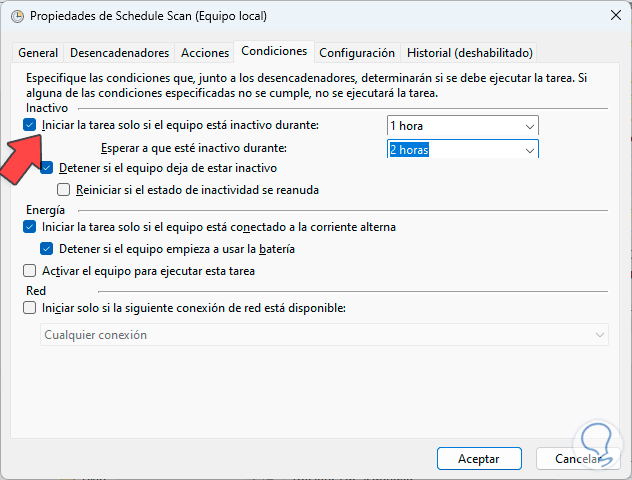
Task: Open the Historial (deshabilitado) tab
Action: pyautogui.click(x=469, y=53)
